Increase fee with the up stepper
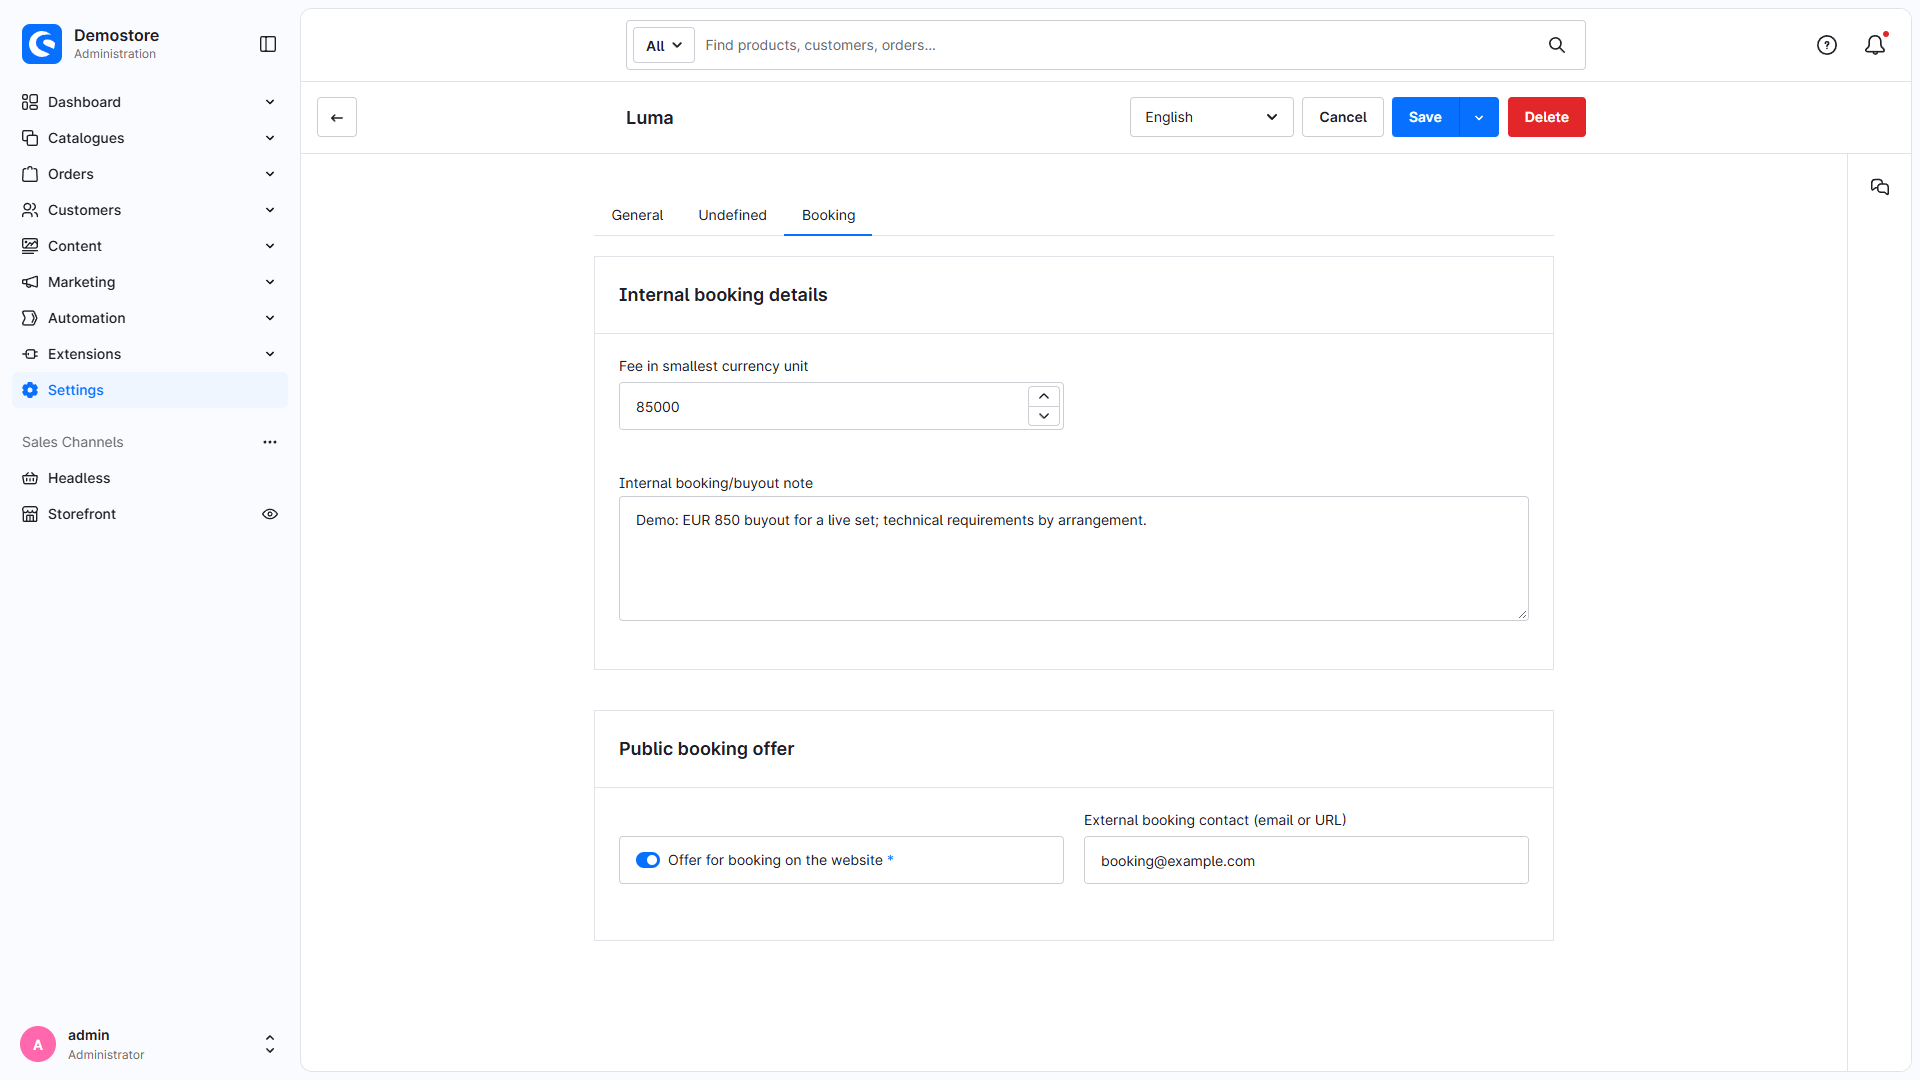 click(1044, 396)
